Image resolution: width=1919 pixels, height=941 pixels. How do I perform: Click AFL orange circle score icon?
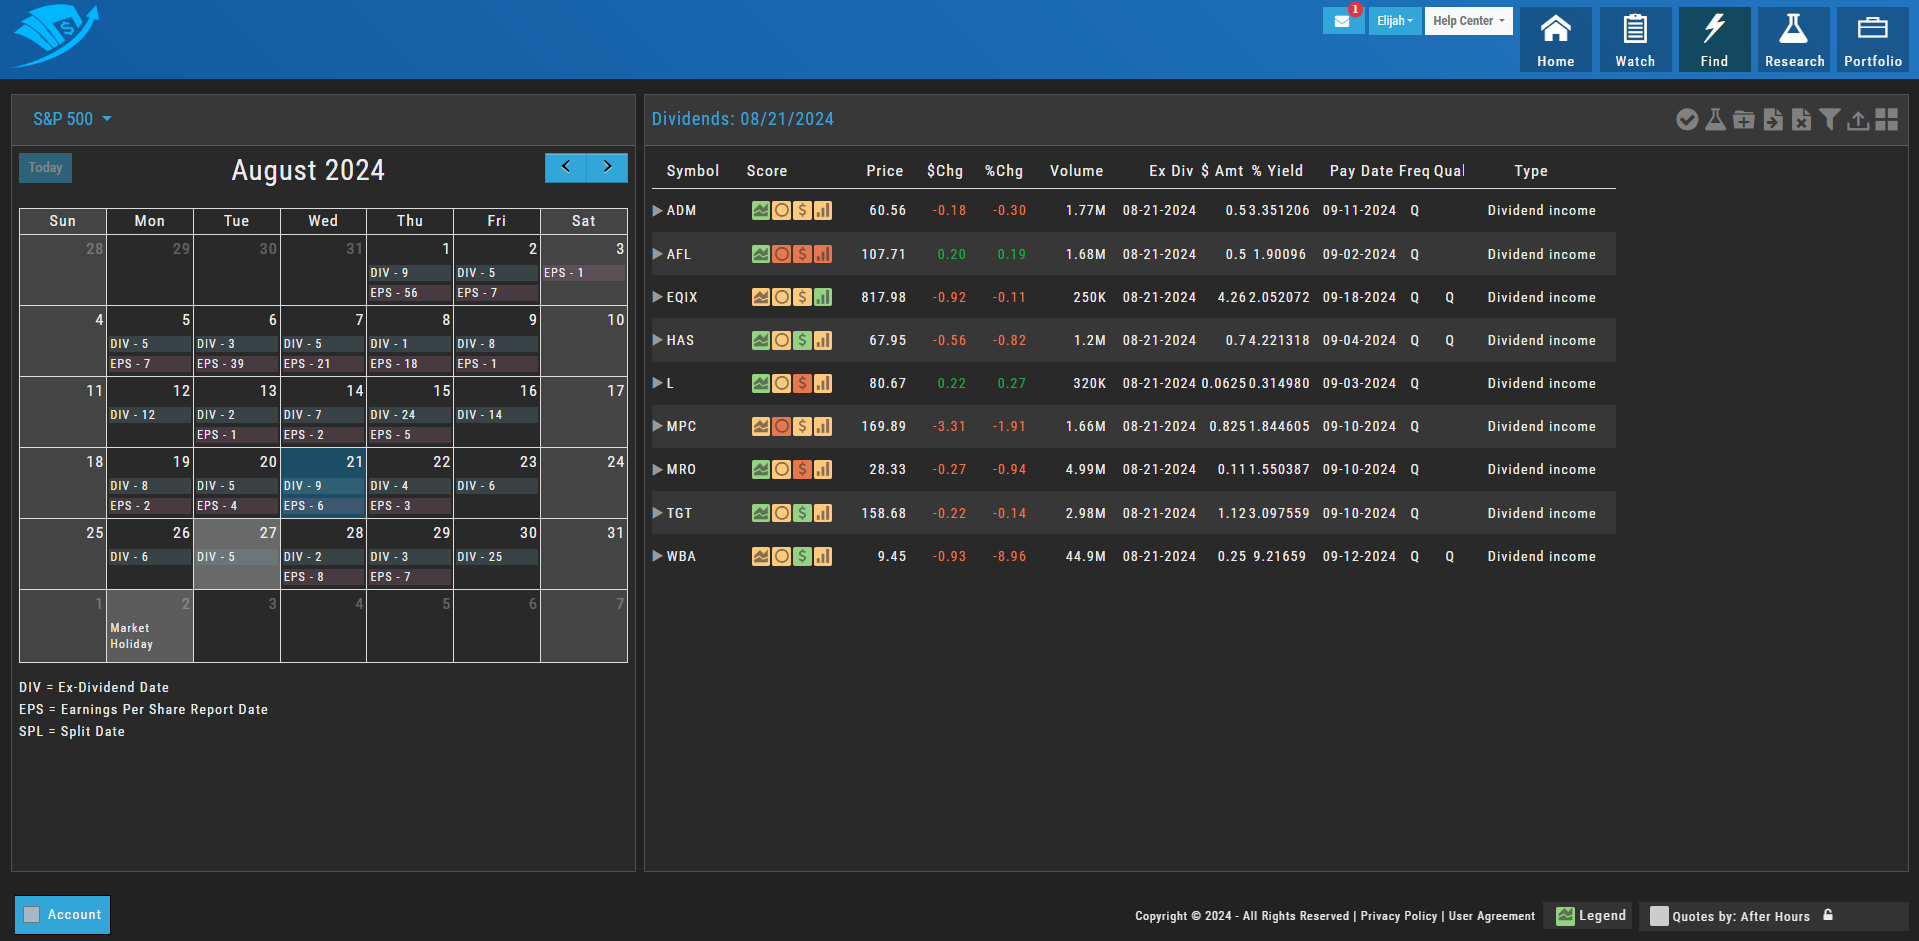coord(781,254)
